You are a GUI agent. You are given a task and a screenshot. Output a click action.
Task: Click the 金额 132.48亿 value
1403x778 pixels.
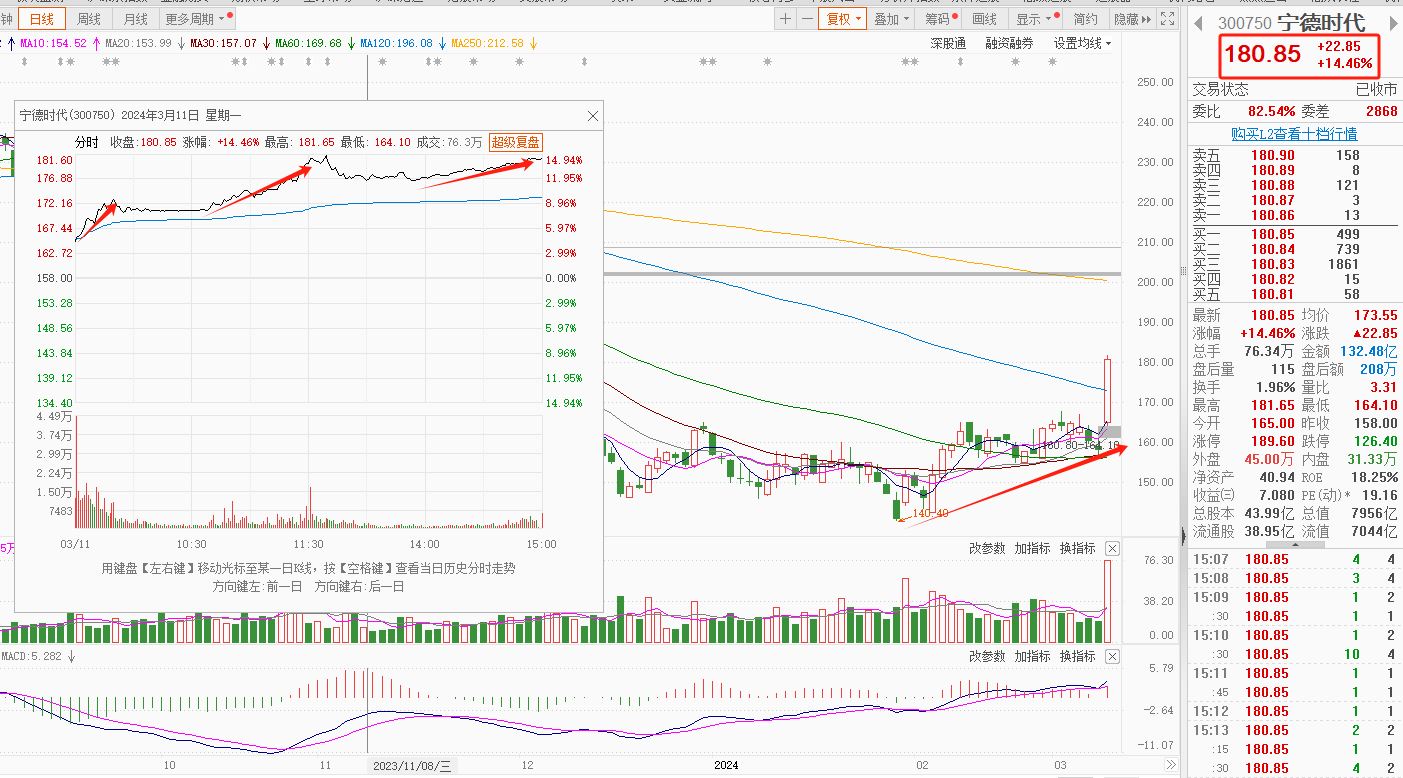1369,351
